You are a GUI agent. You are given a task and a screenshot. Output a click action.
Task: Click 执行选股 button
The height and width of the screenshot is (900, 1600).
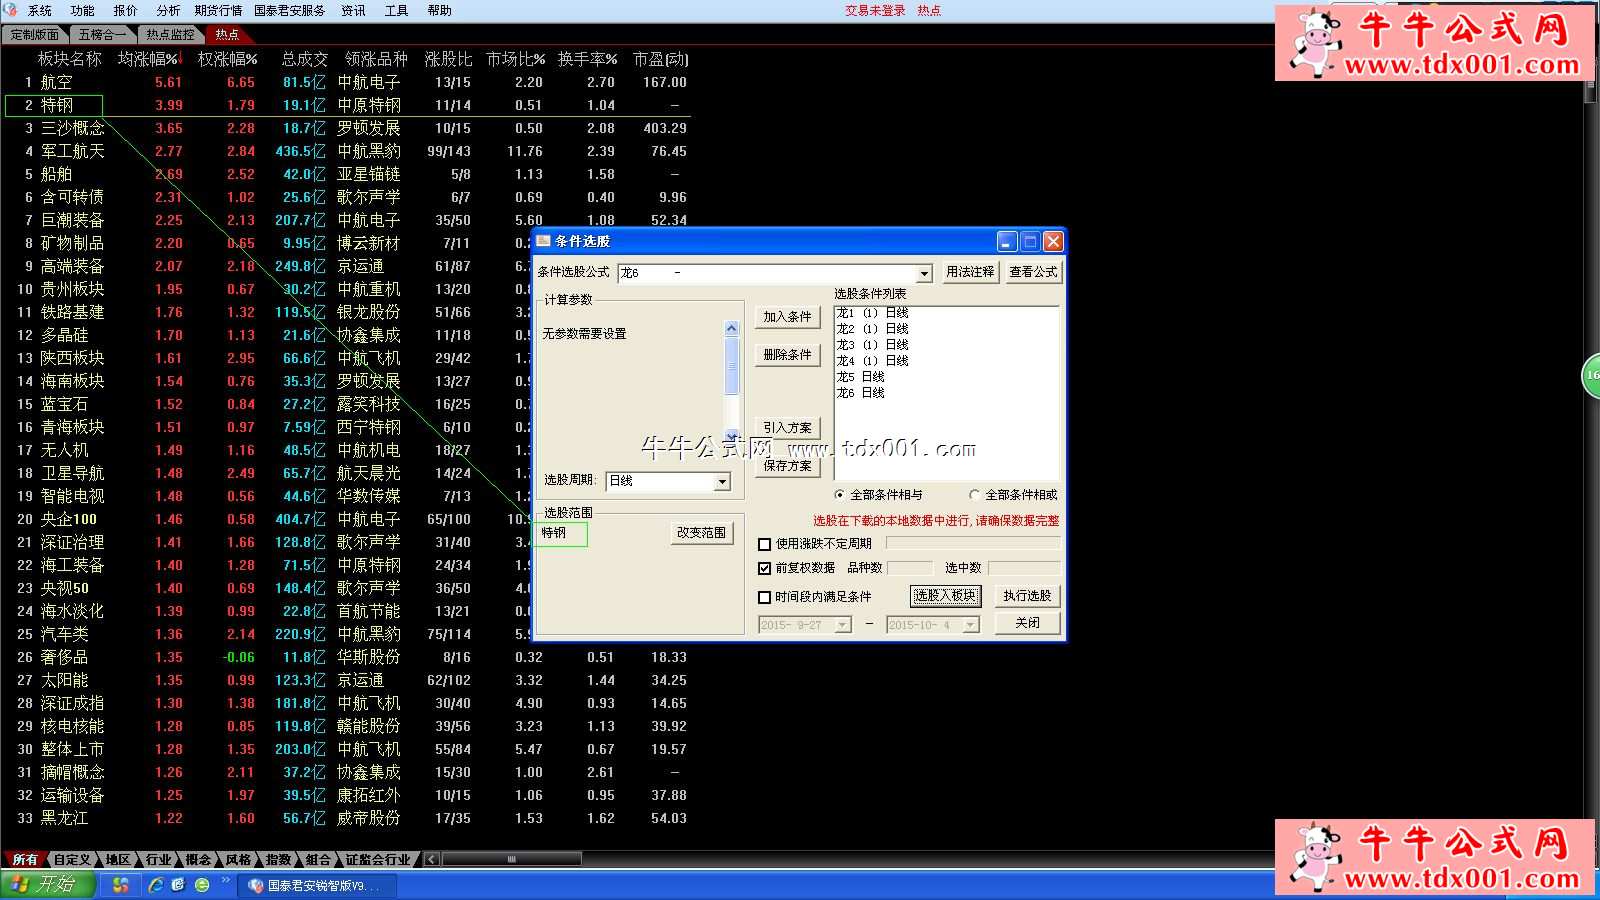click(1027, 596)
